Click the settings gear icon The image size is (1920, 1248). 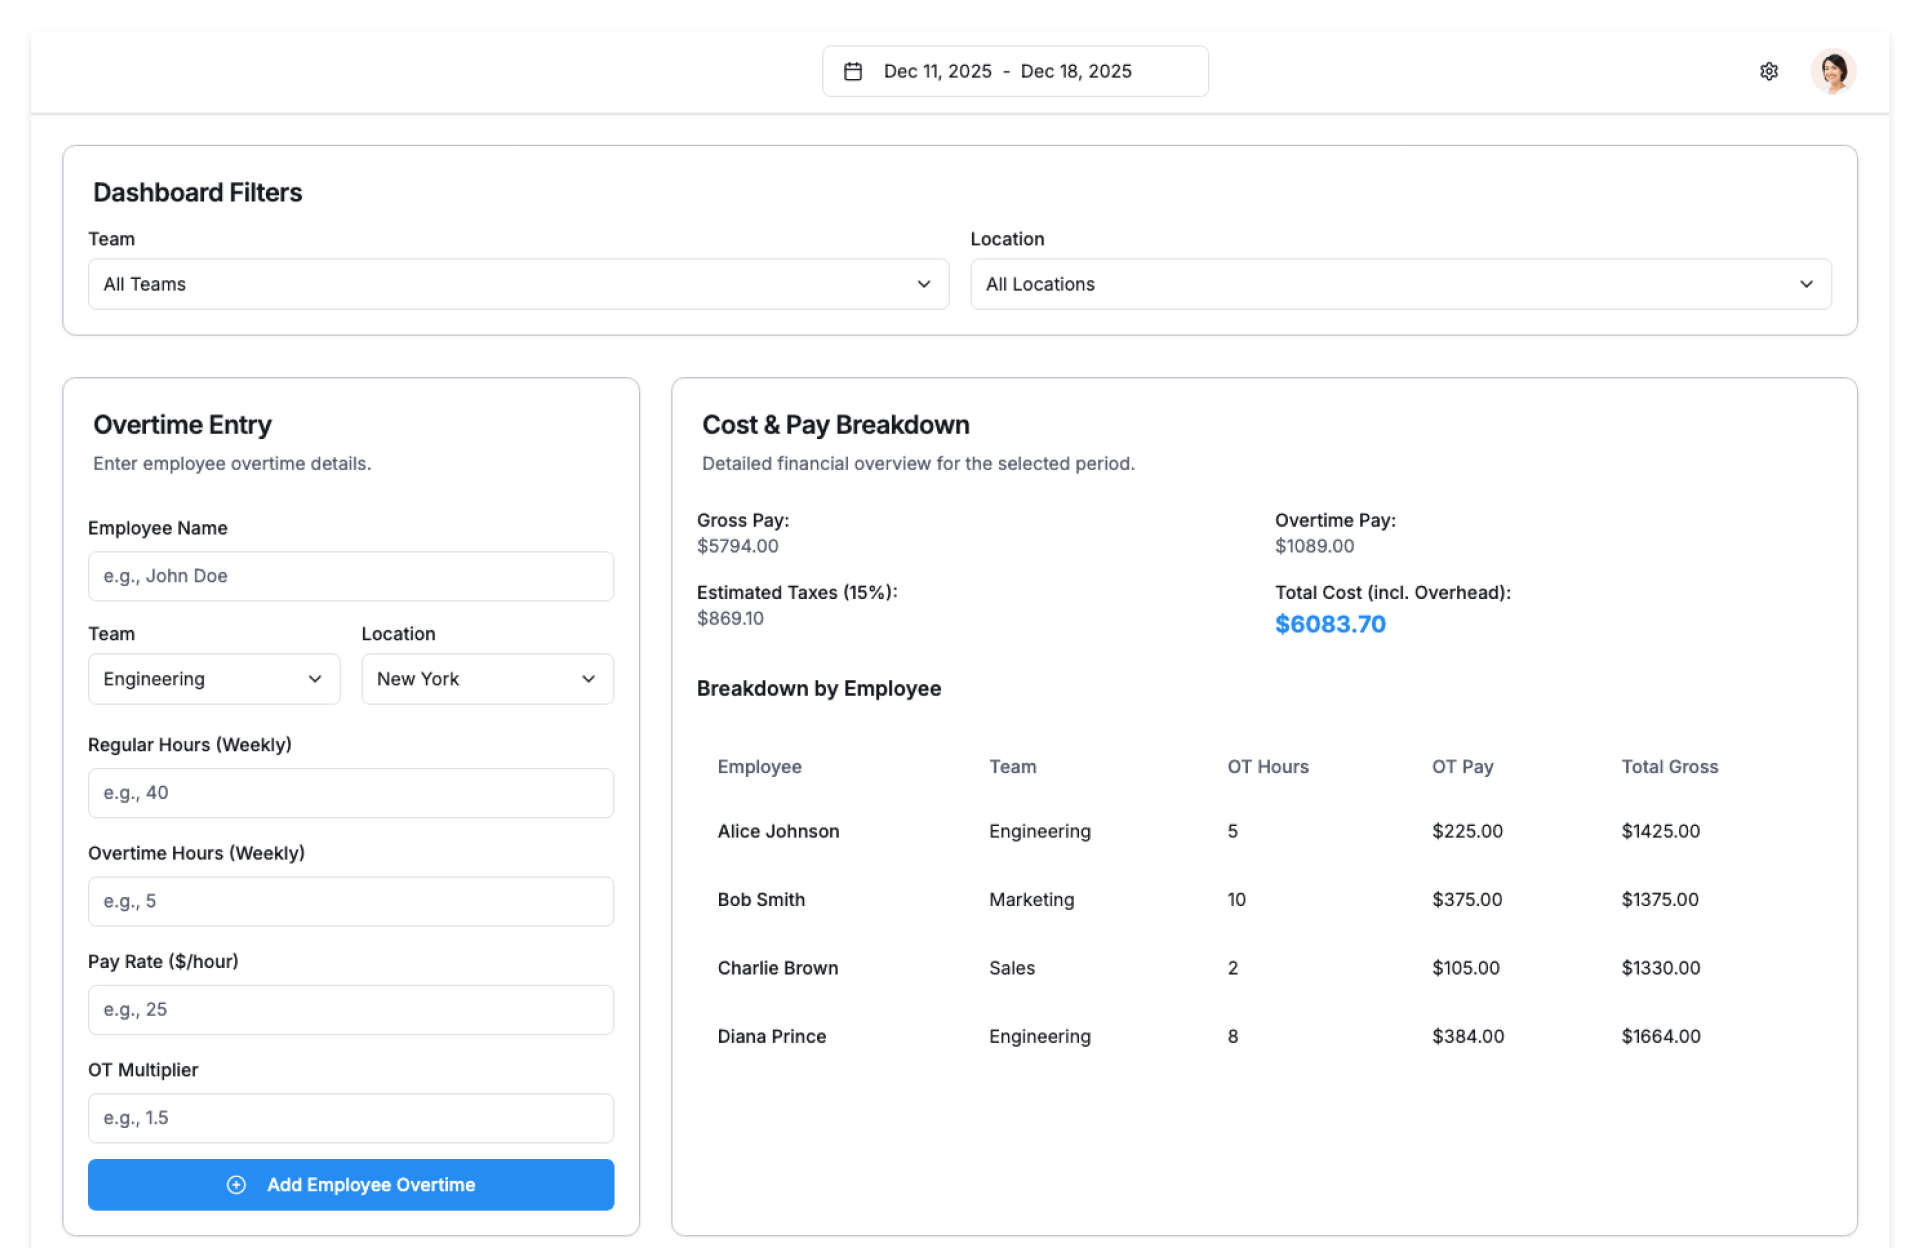coord(1768,71)
